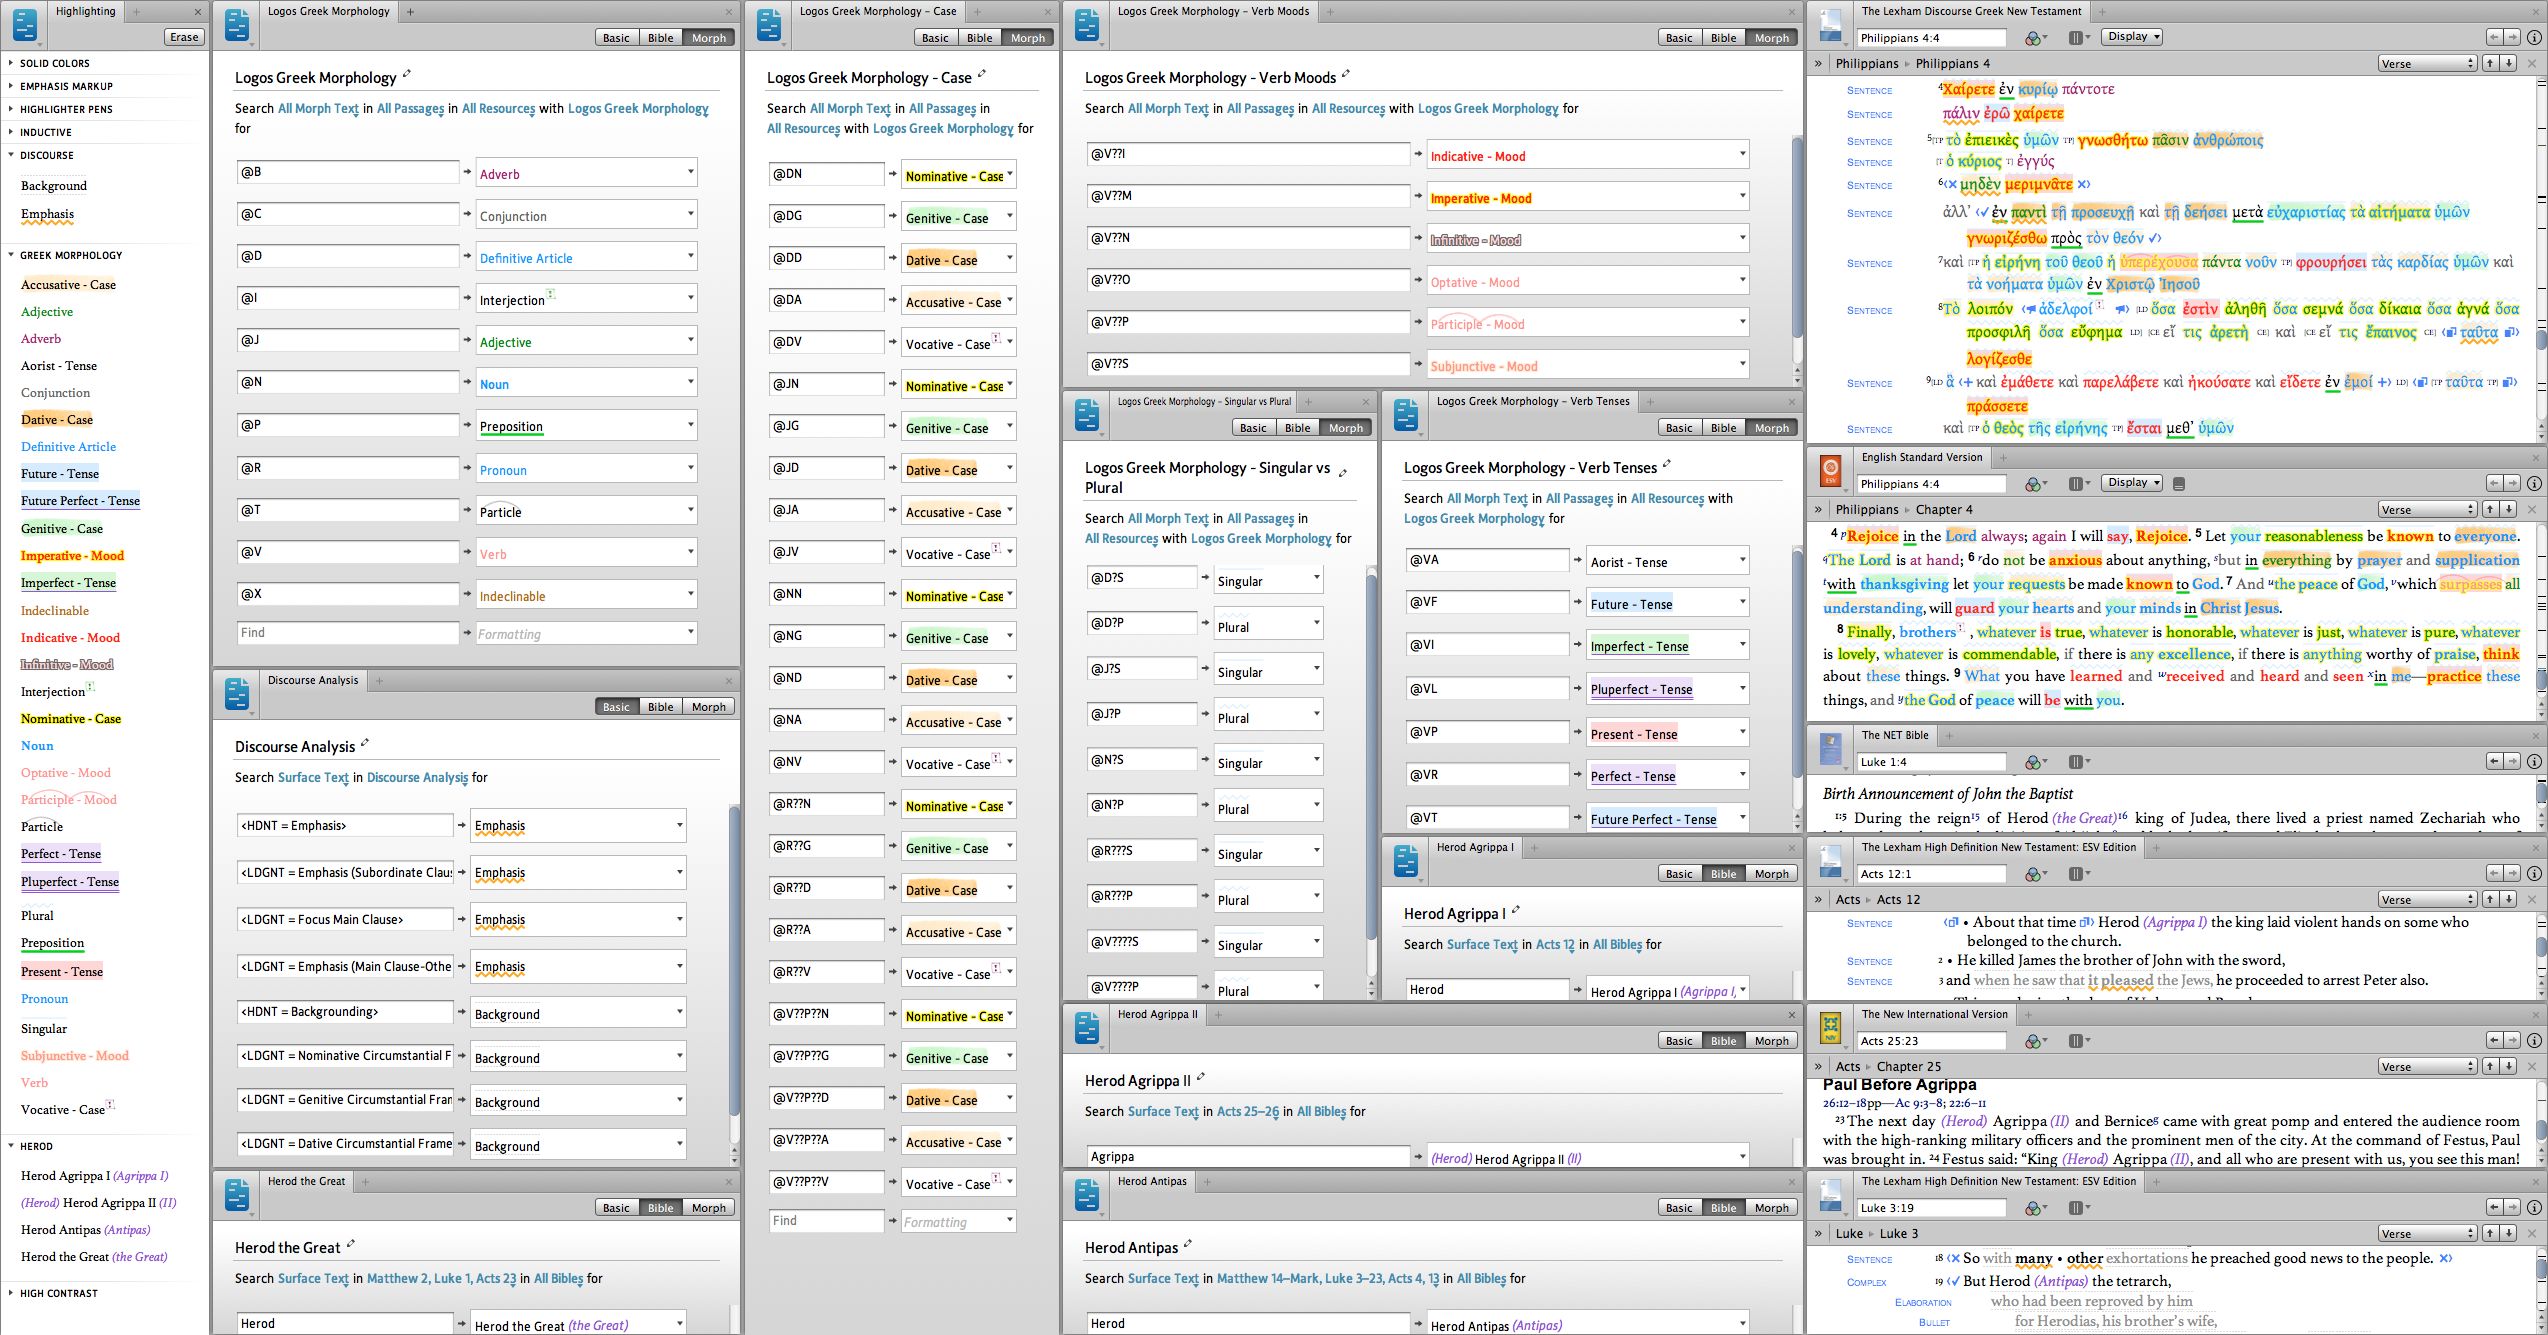The image size is (2548, 1335).
Task: Click Surface Text link in Discourse Analysis search
Action: (x=313, y=777)
